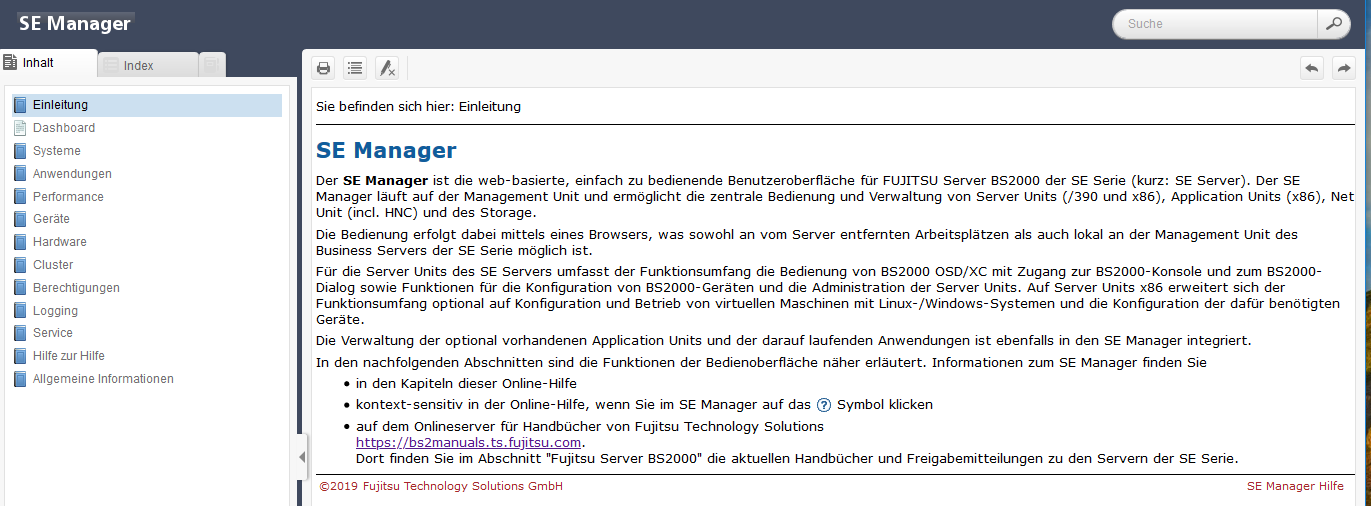Click the breadcrumb 'Sie befinden sich hier: Einleitung'
The width and height of the screenshot is (1371, 506).
click(x=418, y=106)
